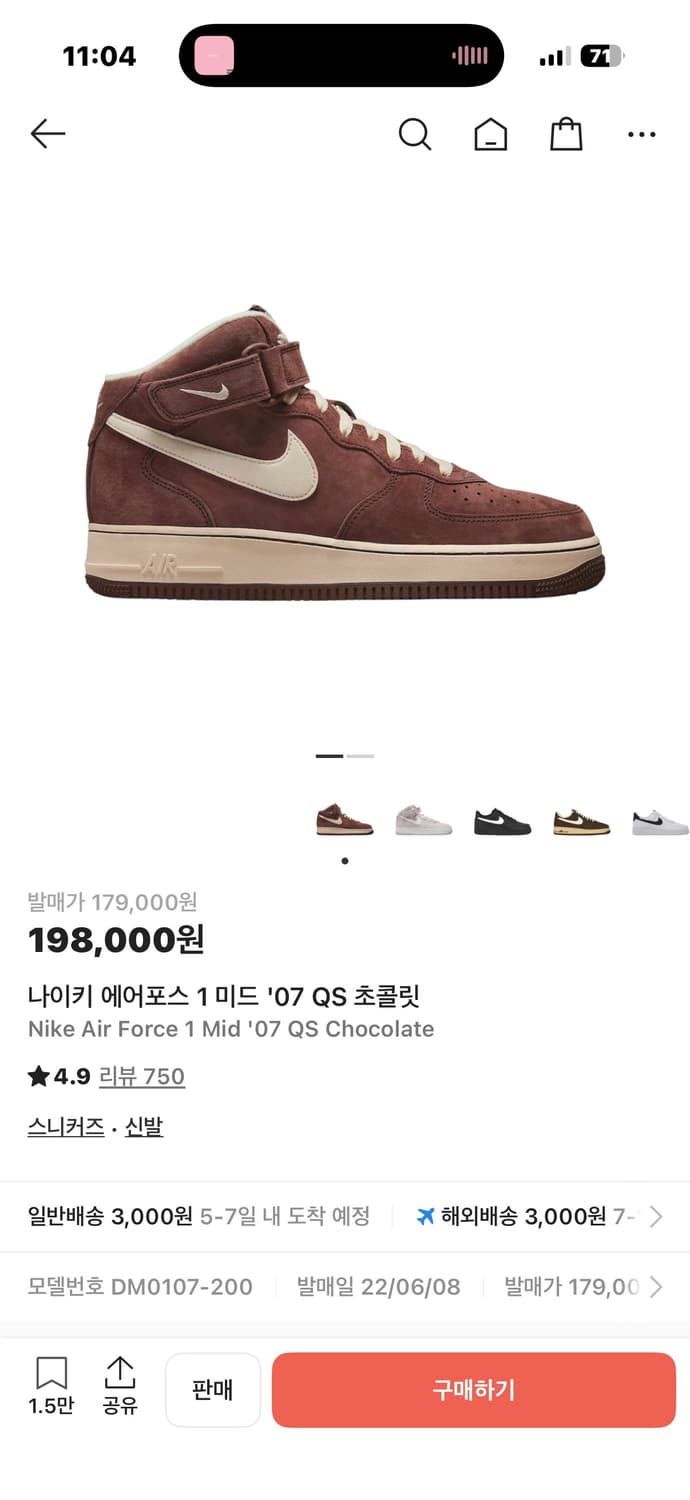The width and height of the screenshot is (690, 1500).
Task: Select the black shoe color thumbnail
Action: coord(502,822)
